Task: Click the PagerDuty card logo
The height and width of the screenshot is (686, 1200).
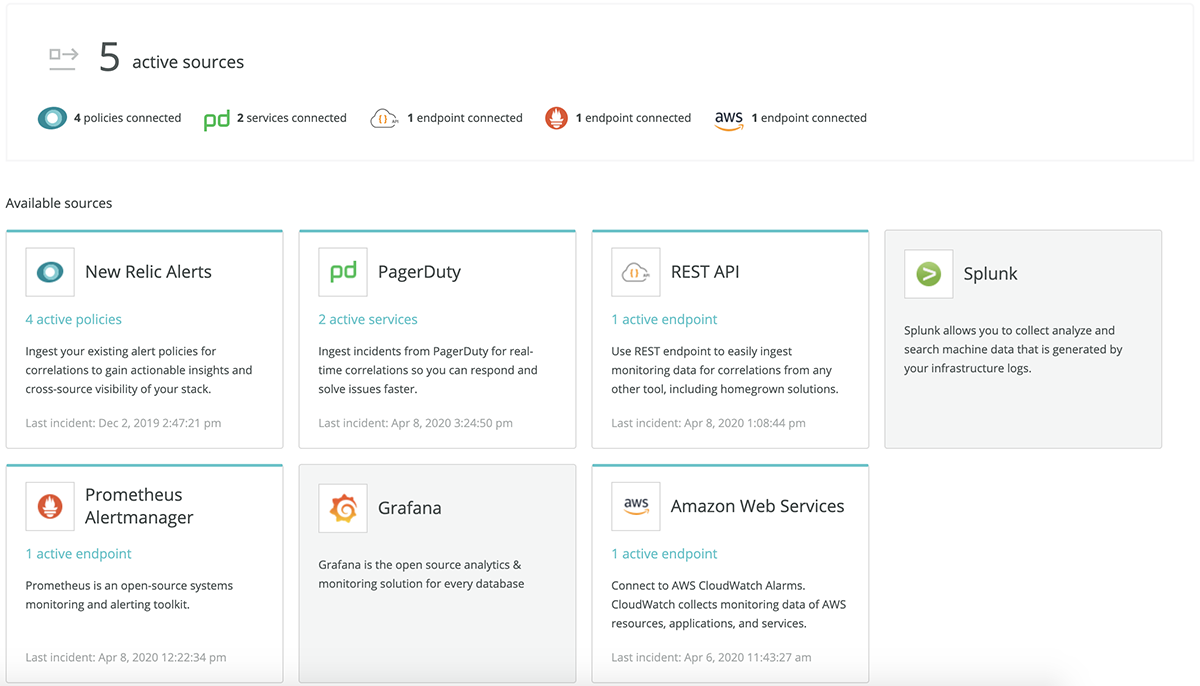Action: 343,272
